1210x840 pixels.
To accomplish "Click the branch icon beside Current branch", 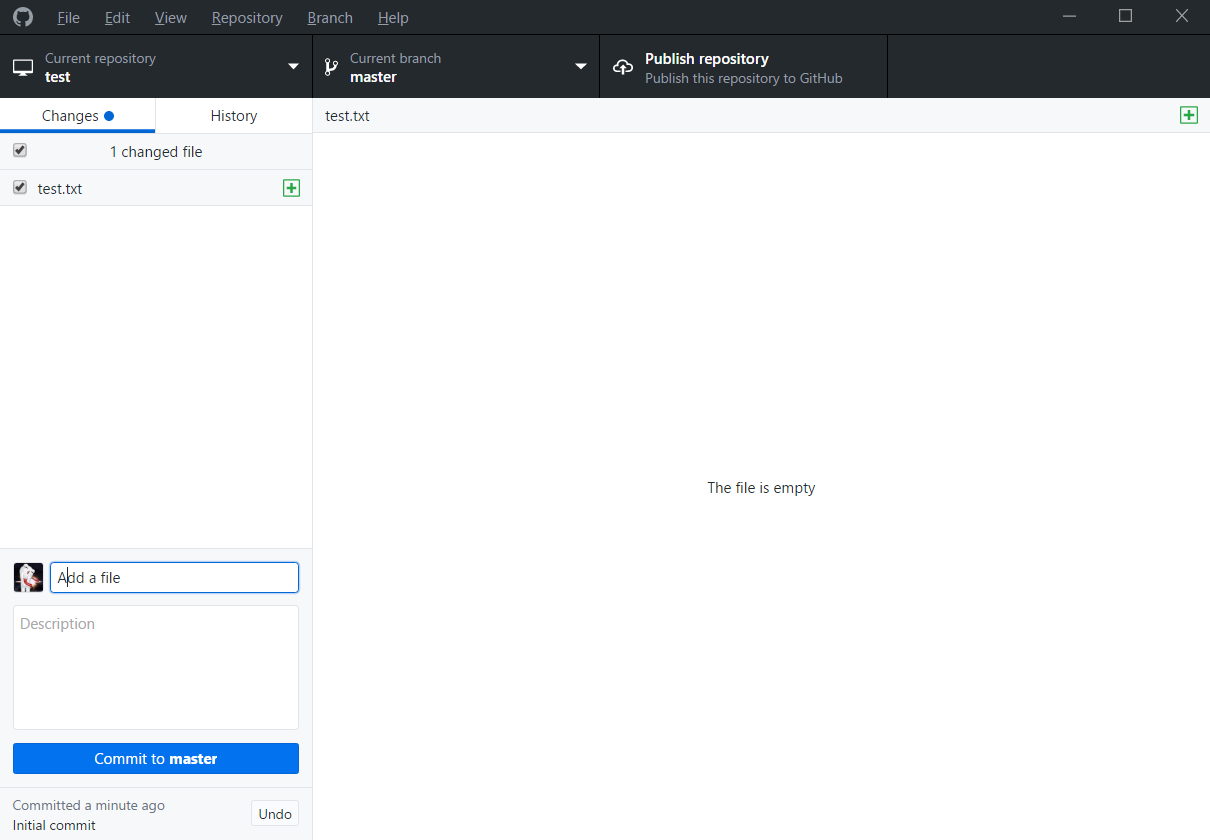I will pyautogui.click(x=331, y=68).
